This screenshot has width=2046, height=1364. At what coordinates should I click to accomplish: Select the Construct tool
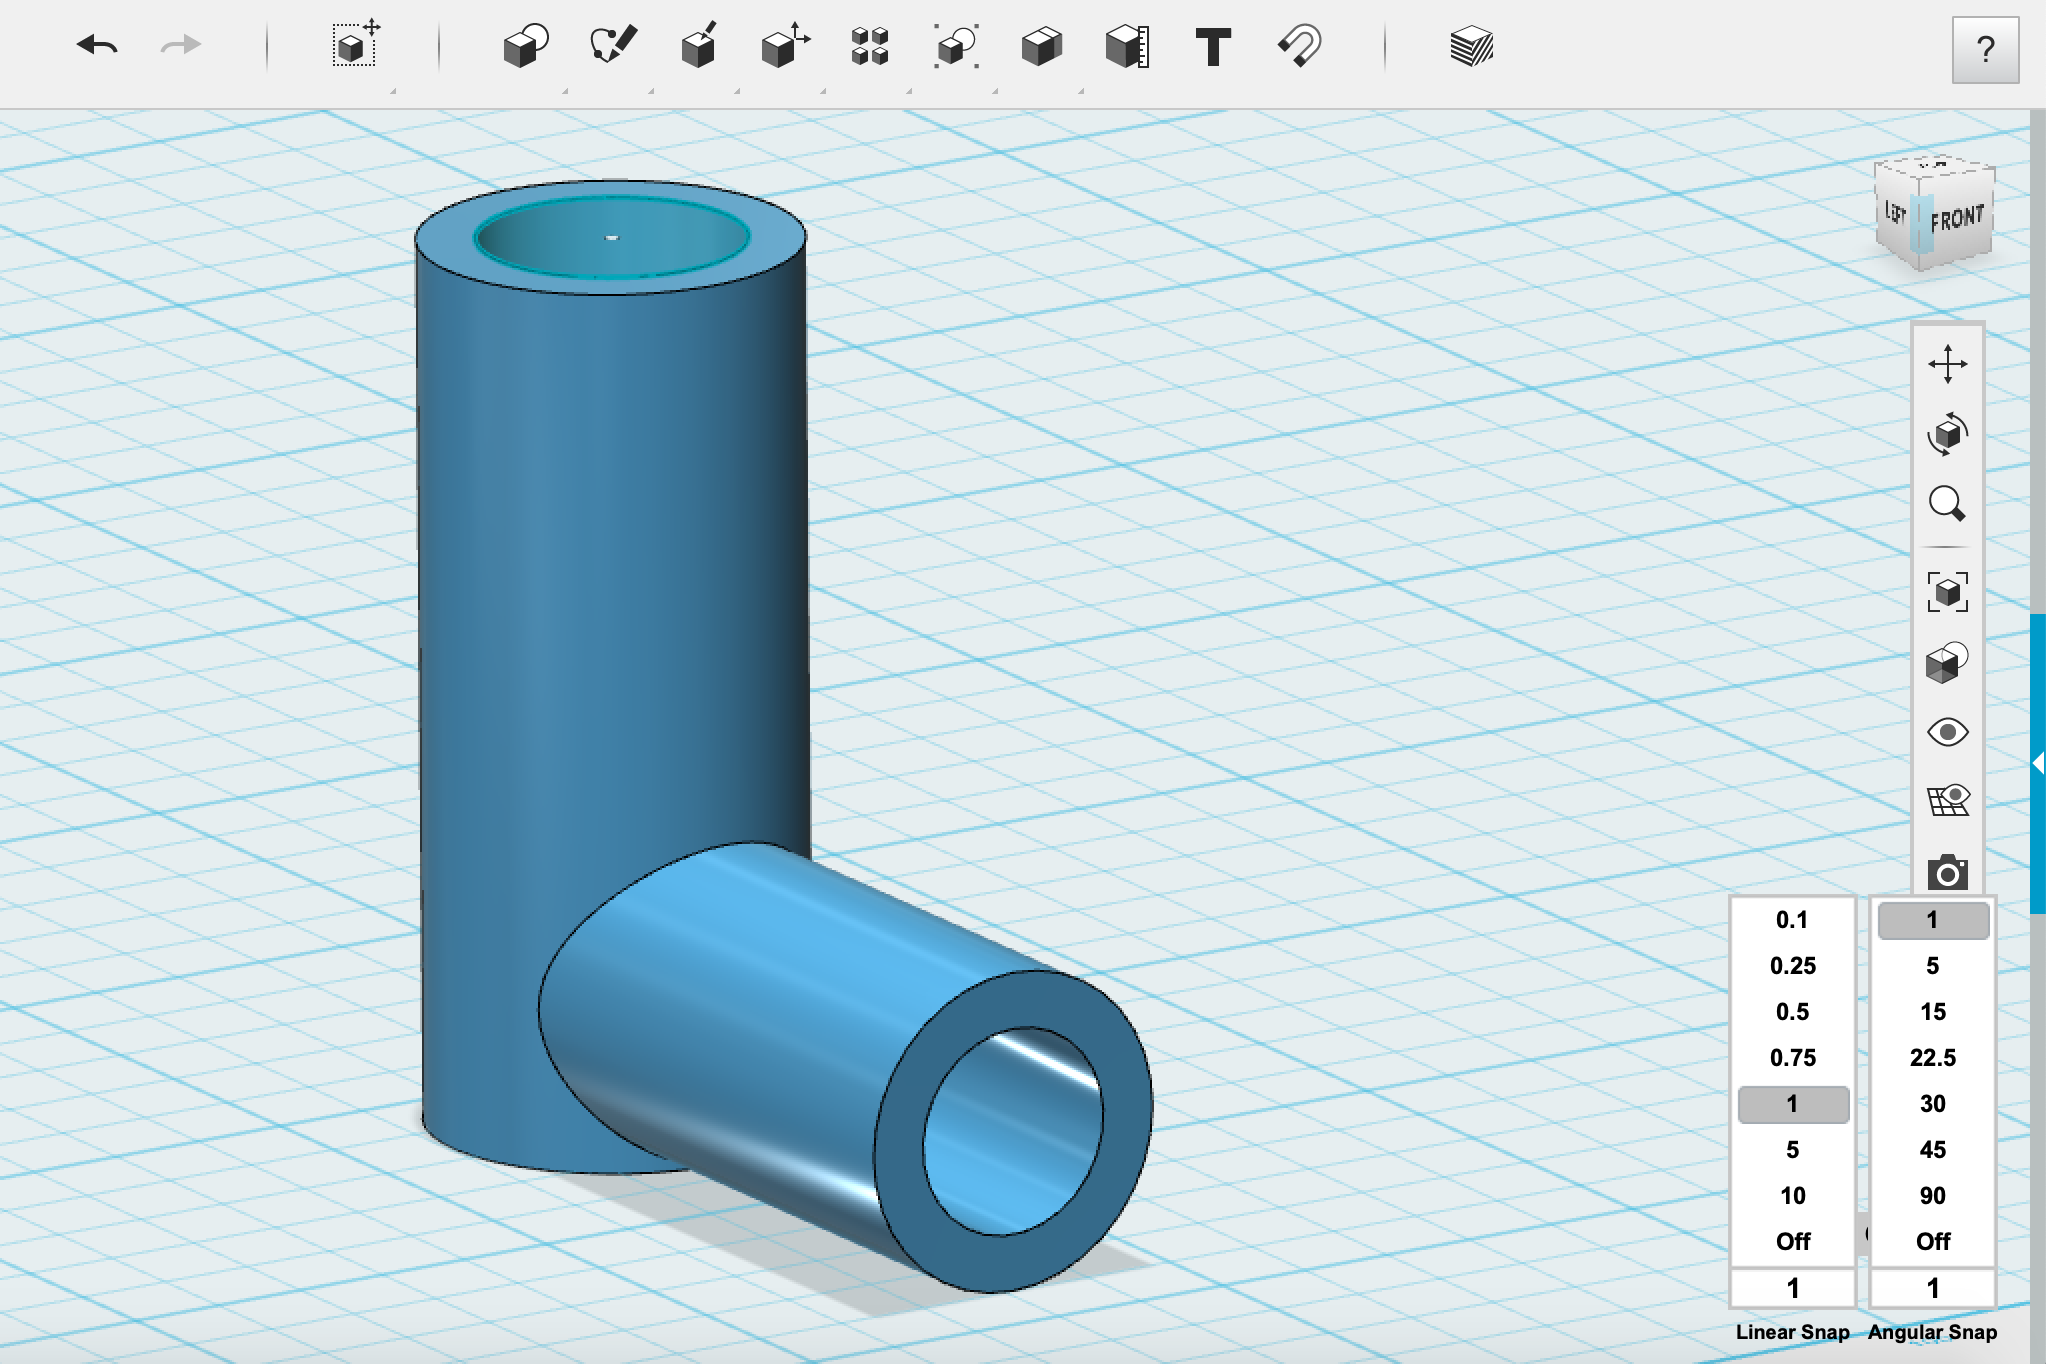(x=698, y=46)
